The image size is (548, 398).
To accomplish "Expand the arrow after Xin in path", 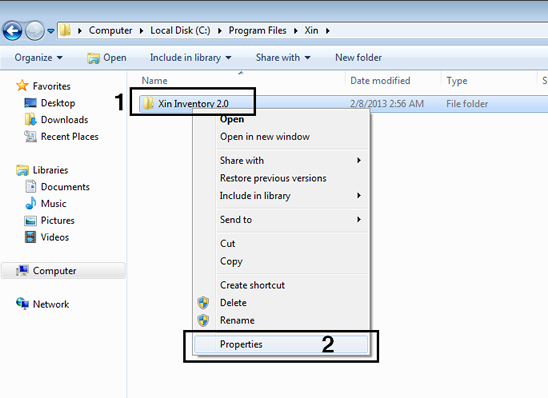I will coord(328,31).
